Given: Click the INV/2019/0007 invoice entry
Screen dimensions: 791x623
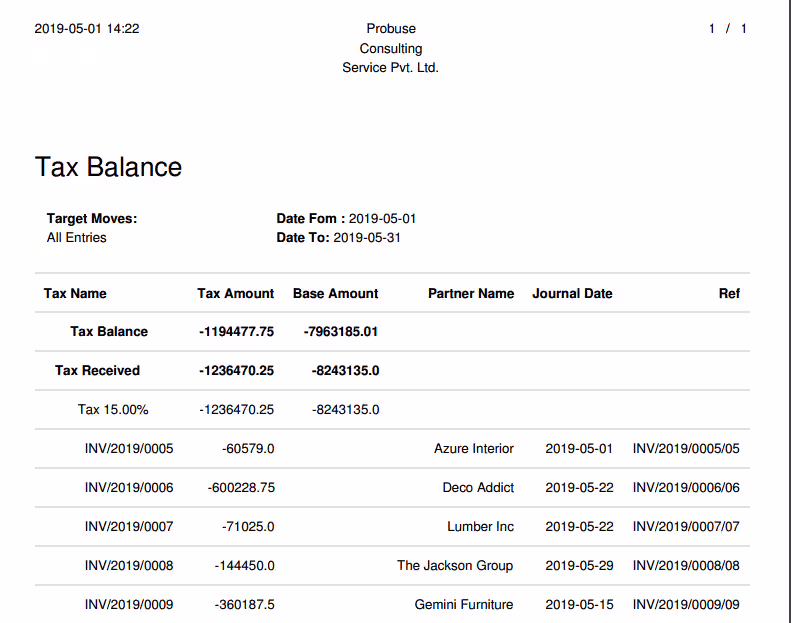Looking at the screenshot, I should click(129, 527).
